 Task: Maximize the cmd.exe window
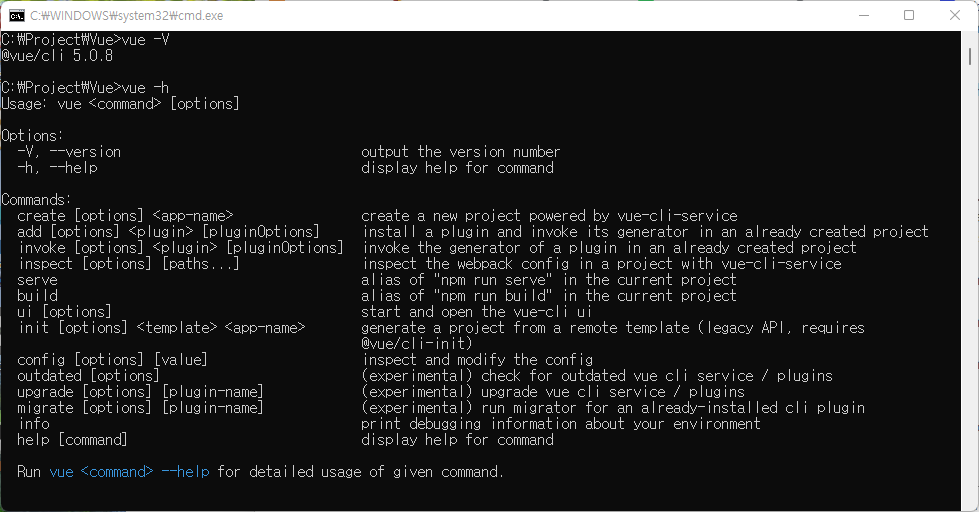(x=909, y=15)
